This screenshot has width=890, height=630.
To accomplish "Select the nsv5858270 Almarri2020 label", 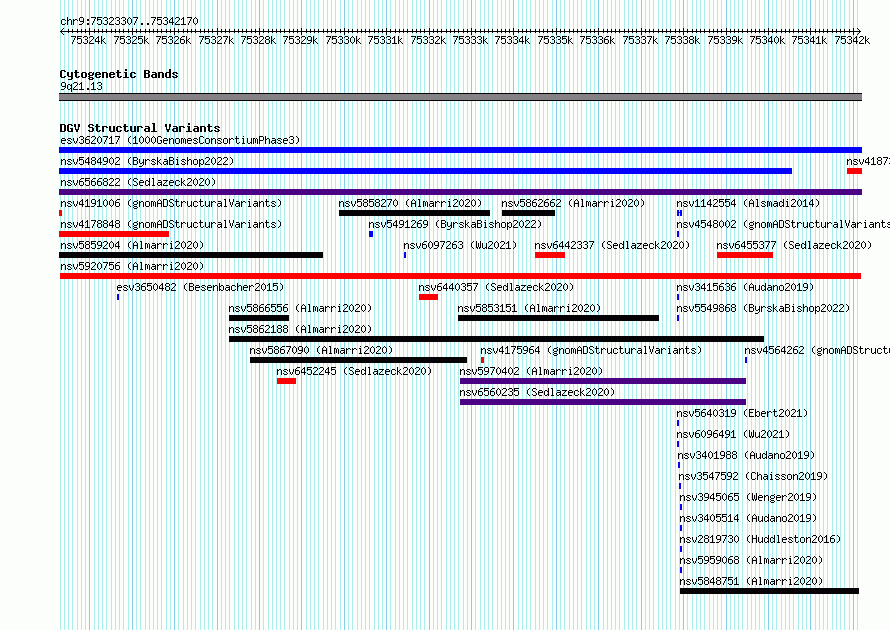I will click(410, 203).
